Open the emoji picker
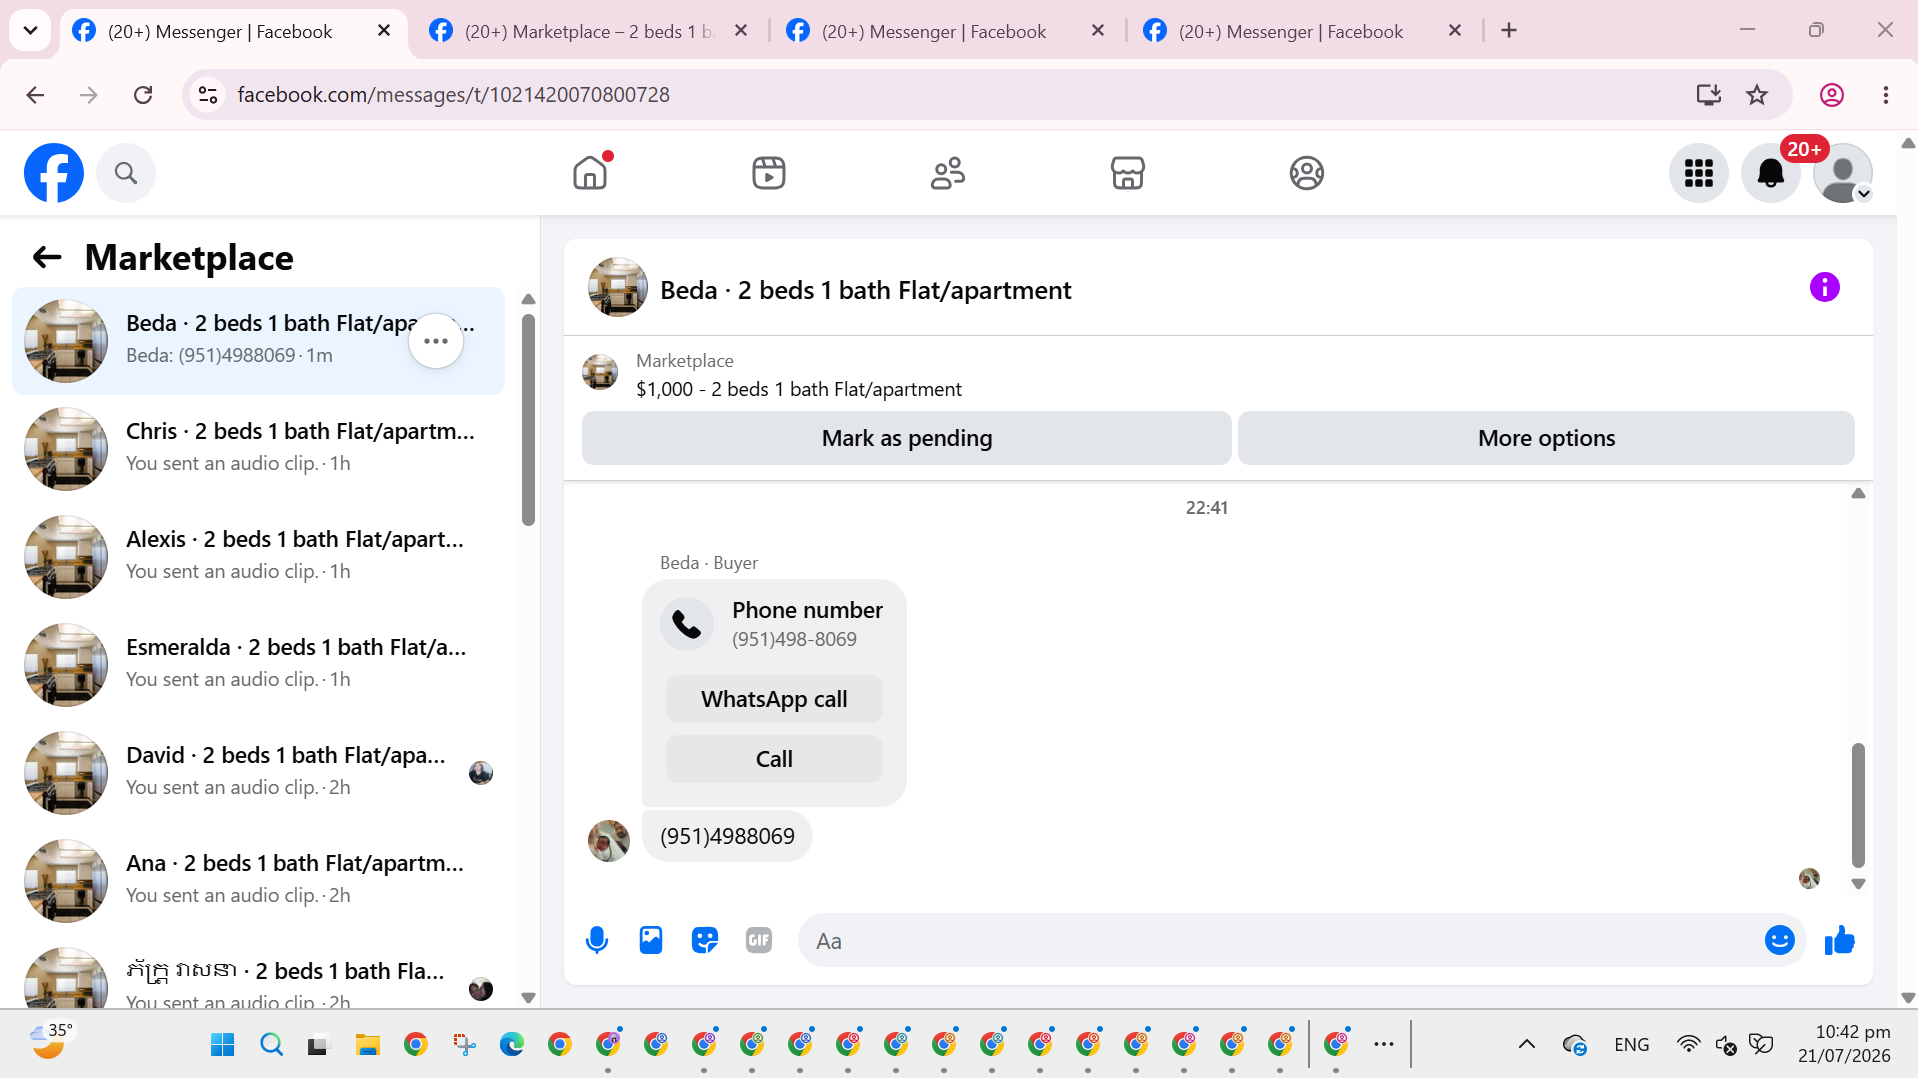 click(1779, 940)
